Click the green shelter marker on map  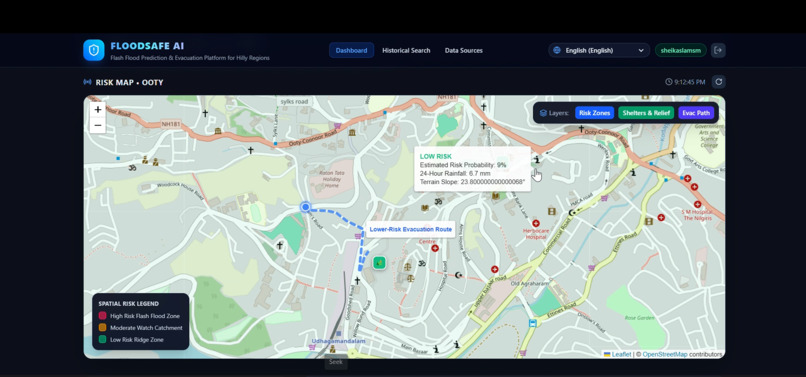point(379,263)
